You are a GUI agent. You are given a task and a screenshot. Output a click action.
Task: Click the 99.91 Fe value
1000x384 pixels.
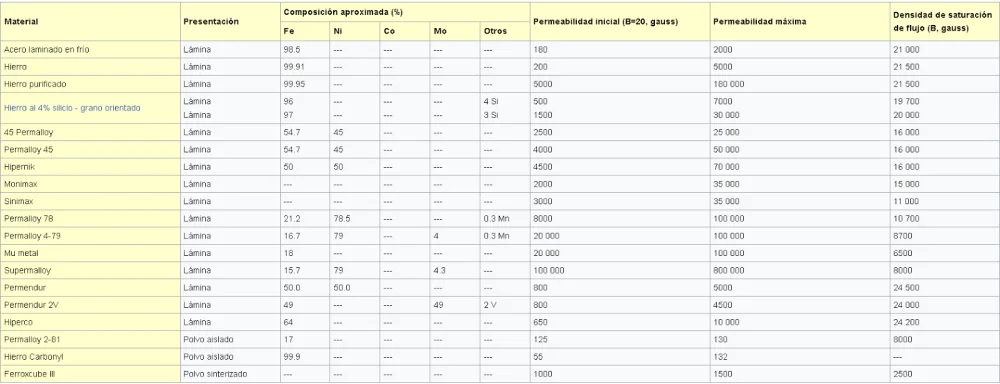tap(293, 66)
